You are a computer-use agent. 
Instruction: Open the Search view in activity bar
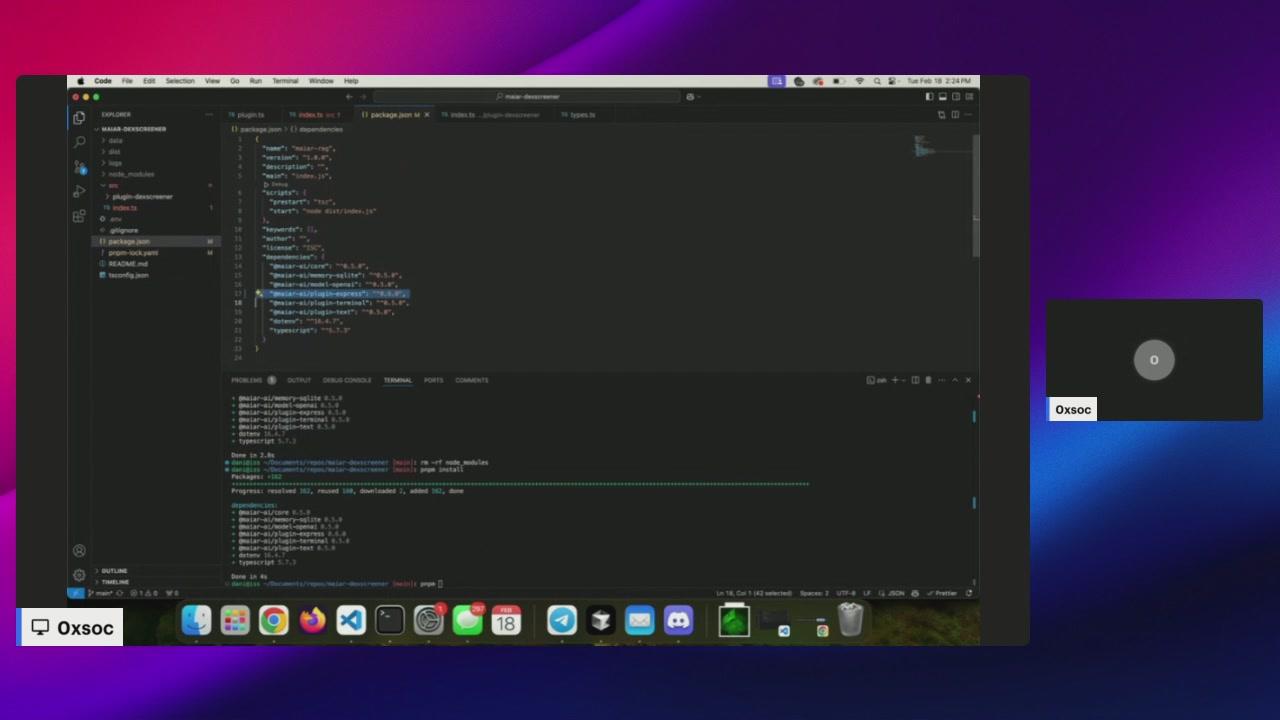click(x=79, y=142)
